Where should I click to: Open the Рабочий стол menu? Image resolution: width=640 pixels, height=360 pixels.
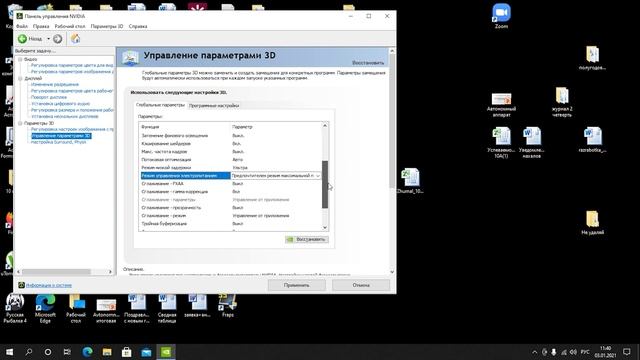point(70,26)
